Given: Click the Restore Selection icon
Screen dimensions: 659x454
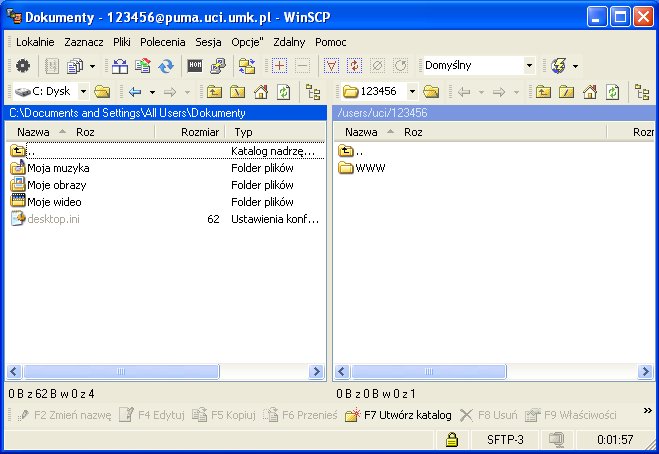Looking at the screenshot, I should click(x=401, y=66).
